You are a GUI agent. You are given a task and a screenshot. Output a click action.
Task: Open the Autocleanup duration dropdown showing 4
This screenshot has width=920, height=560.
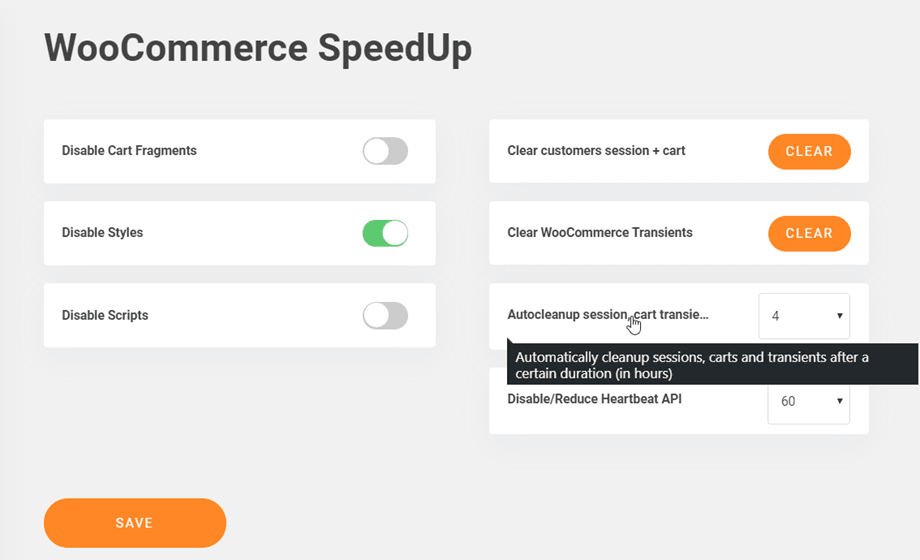(x=803, y=315)
